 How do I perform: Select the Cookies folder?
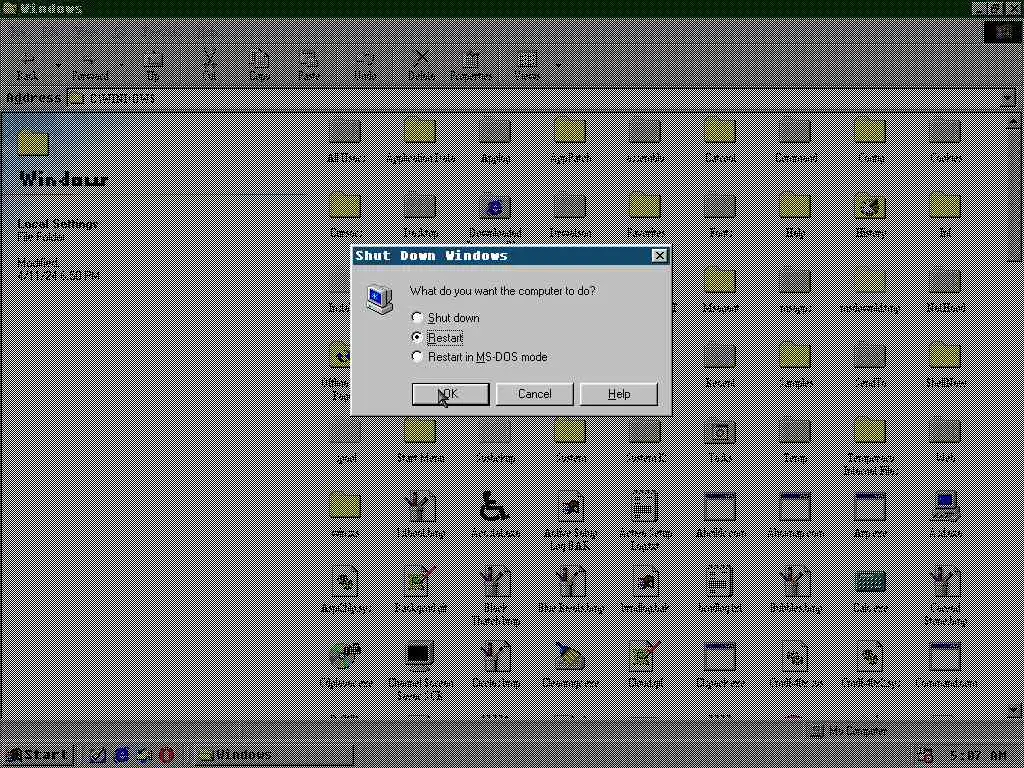(945, 140)
